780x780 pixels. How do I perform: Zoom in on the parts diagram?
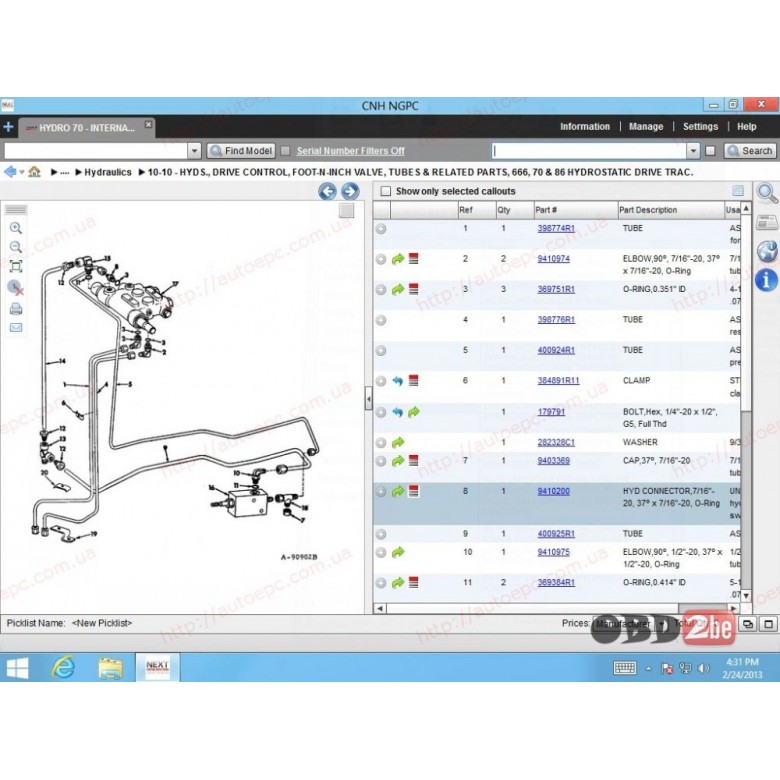tap(15, 228)
